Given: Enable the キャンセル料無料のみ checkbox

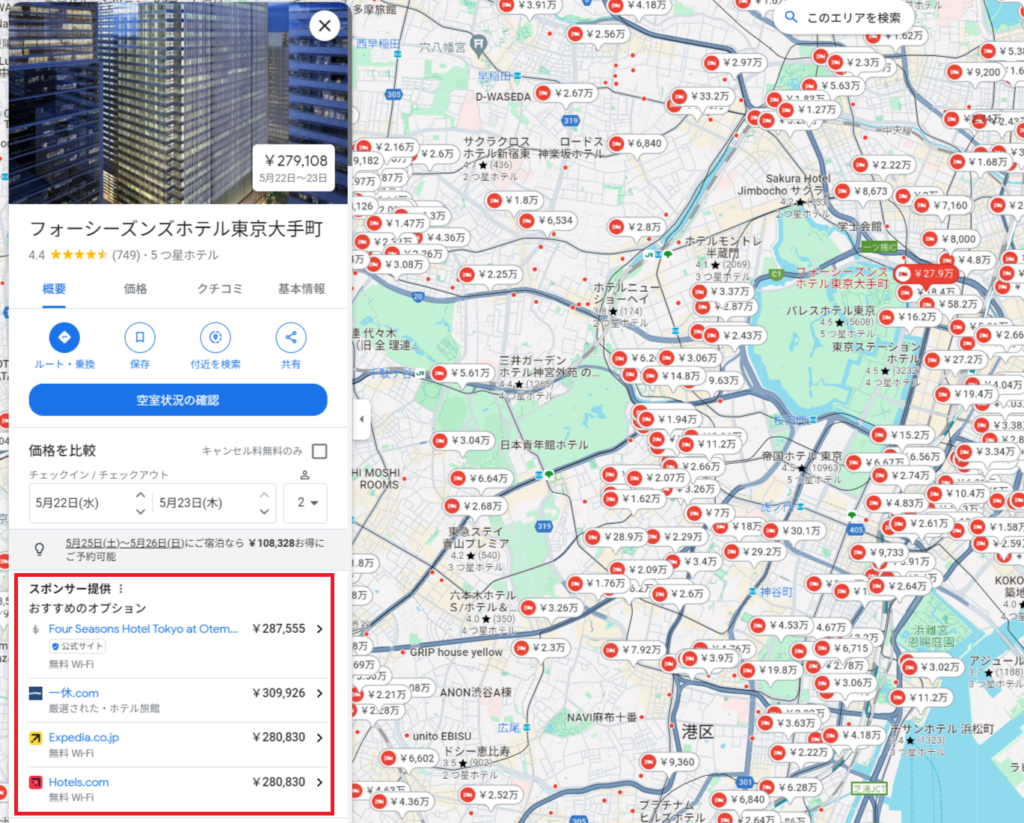Looking at the screenshot, I should tap(319, 451).
